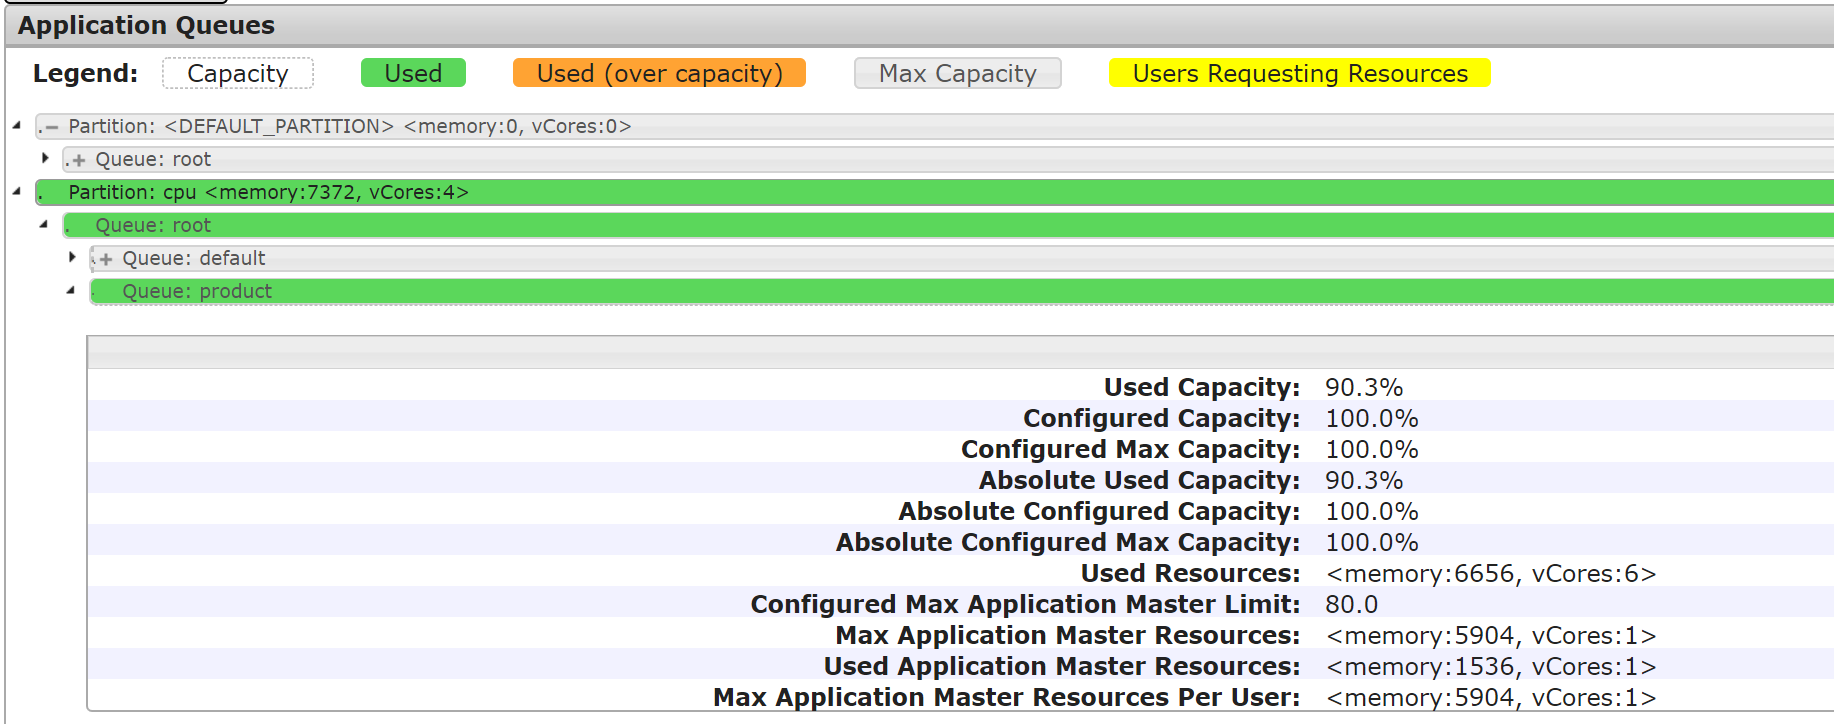
Task: Click the minus icon on DEFAULT_PARTITION bar
Action: [52, 127]
